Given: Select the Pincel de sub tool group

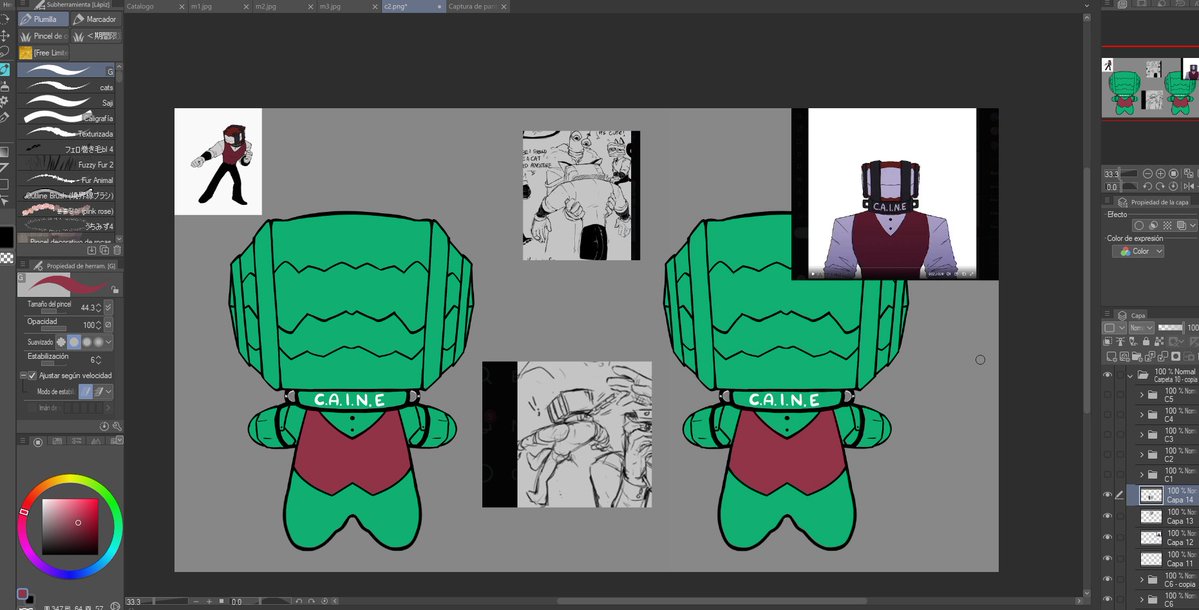Looking at the screenshot, I should click(x=44, y=36).
